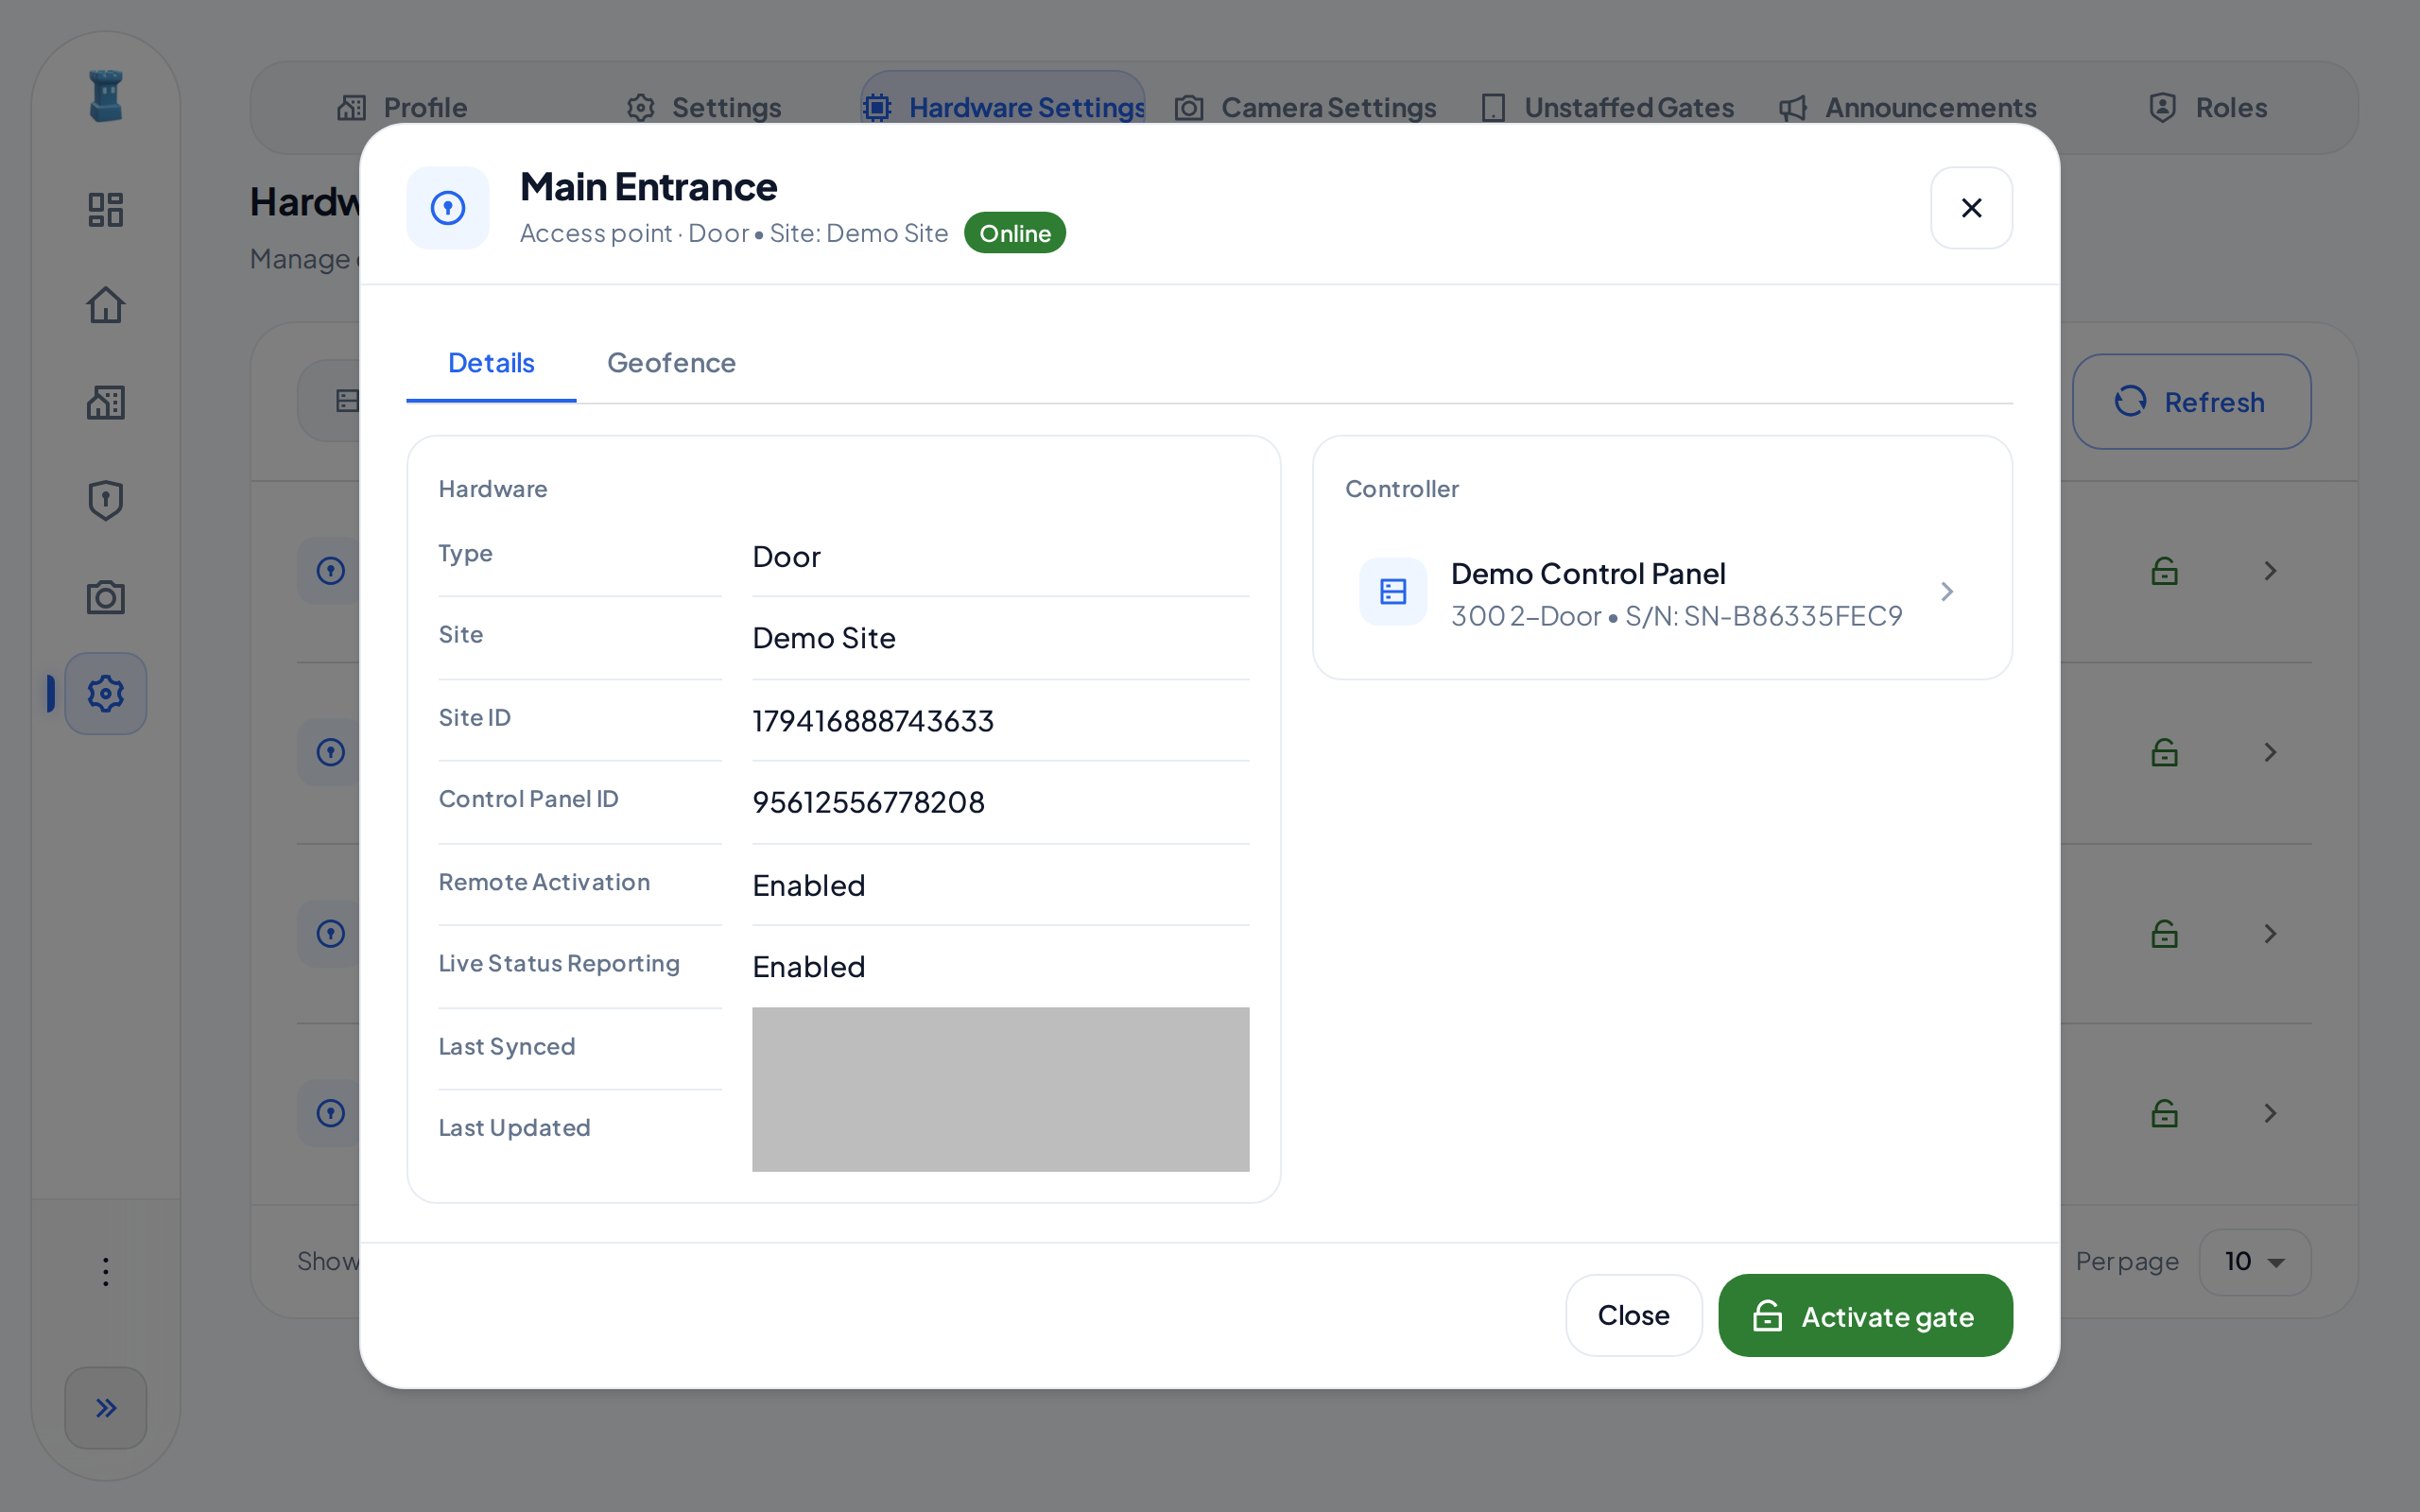This screenshot has width=2420, height=1512.
Task: Click the Main Entrance access point icon
Action: pyautogui.click(x=448, y=208)
